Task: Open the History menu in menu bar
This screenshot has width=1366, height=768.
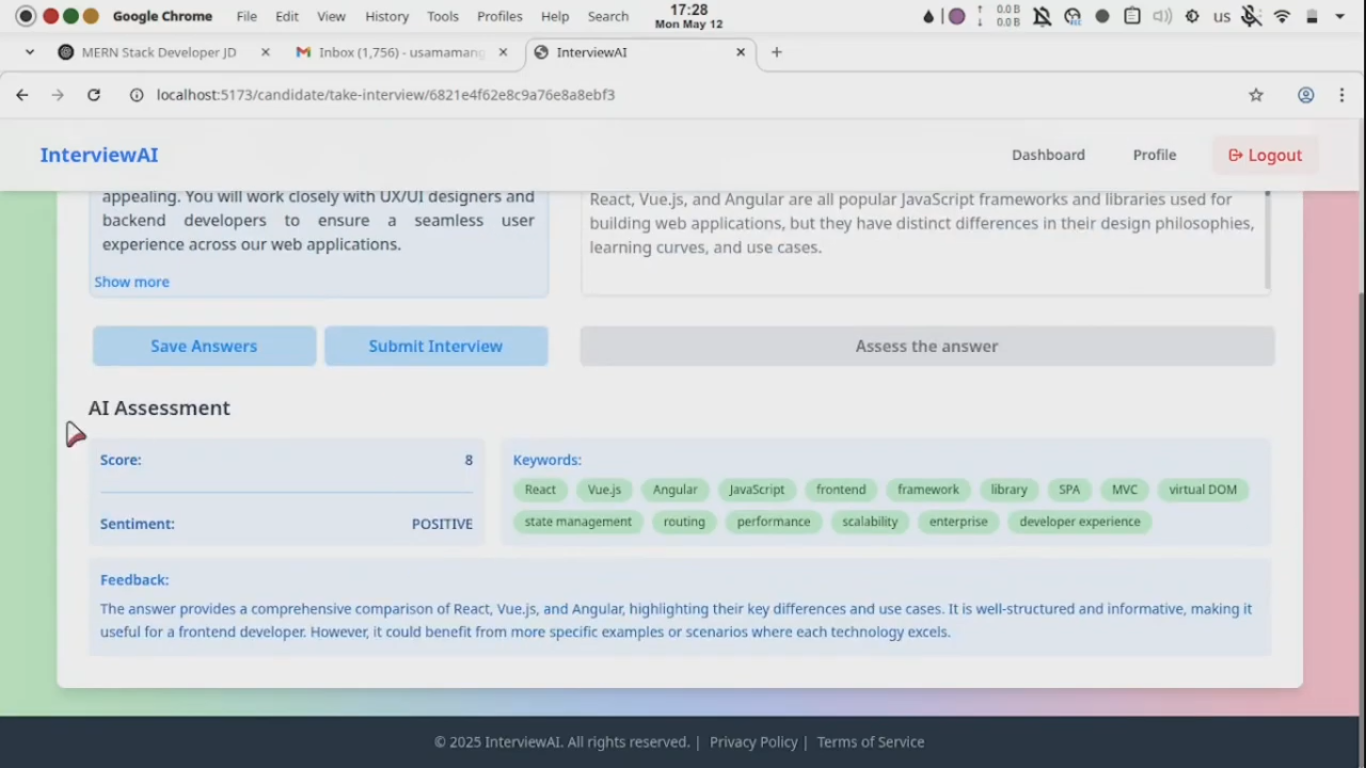Action: coord(386,16)
